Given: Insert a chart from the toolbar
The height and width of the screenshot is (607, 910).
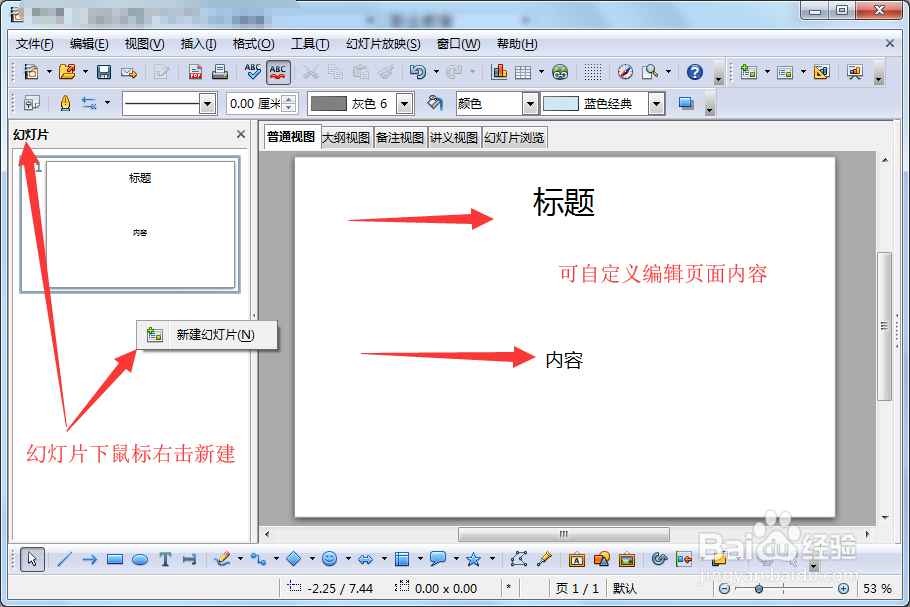Looking at the screenshot, I should coord(499,72).
